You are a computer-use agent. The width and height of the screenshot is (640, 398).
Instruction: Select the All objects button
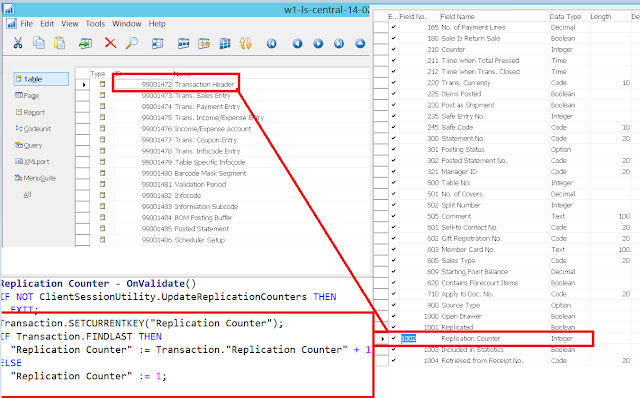tap(27, 195)
